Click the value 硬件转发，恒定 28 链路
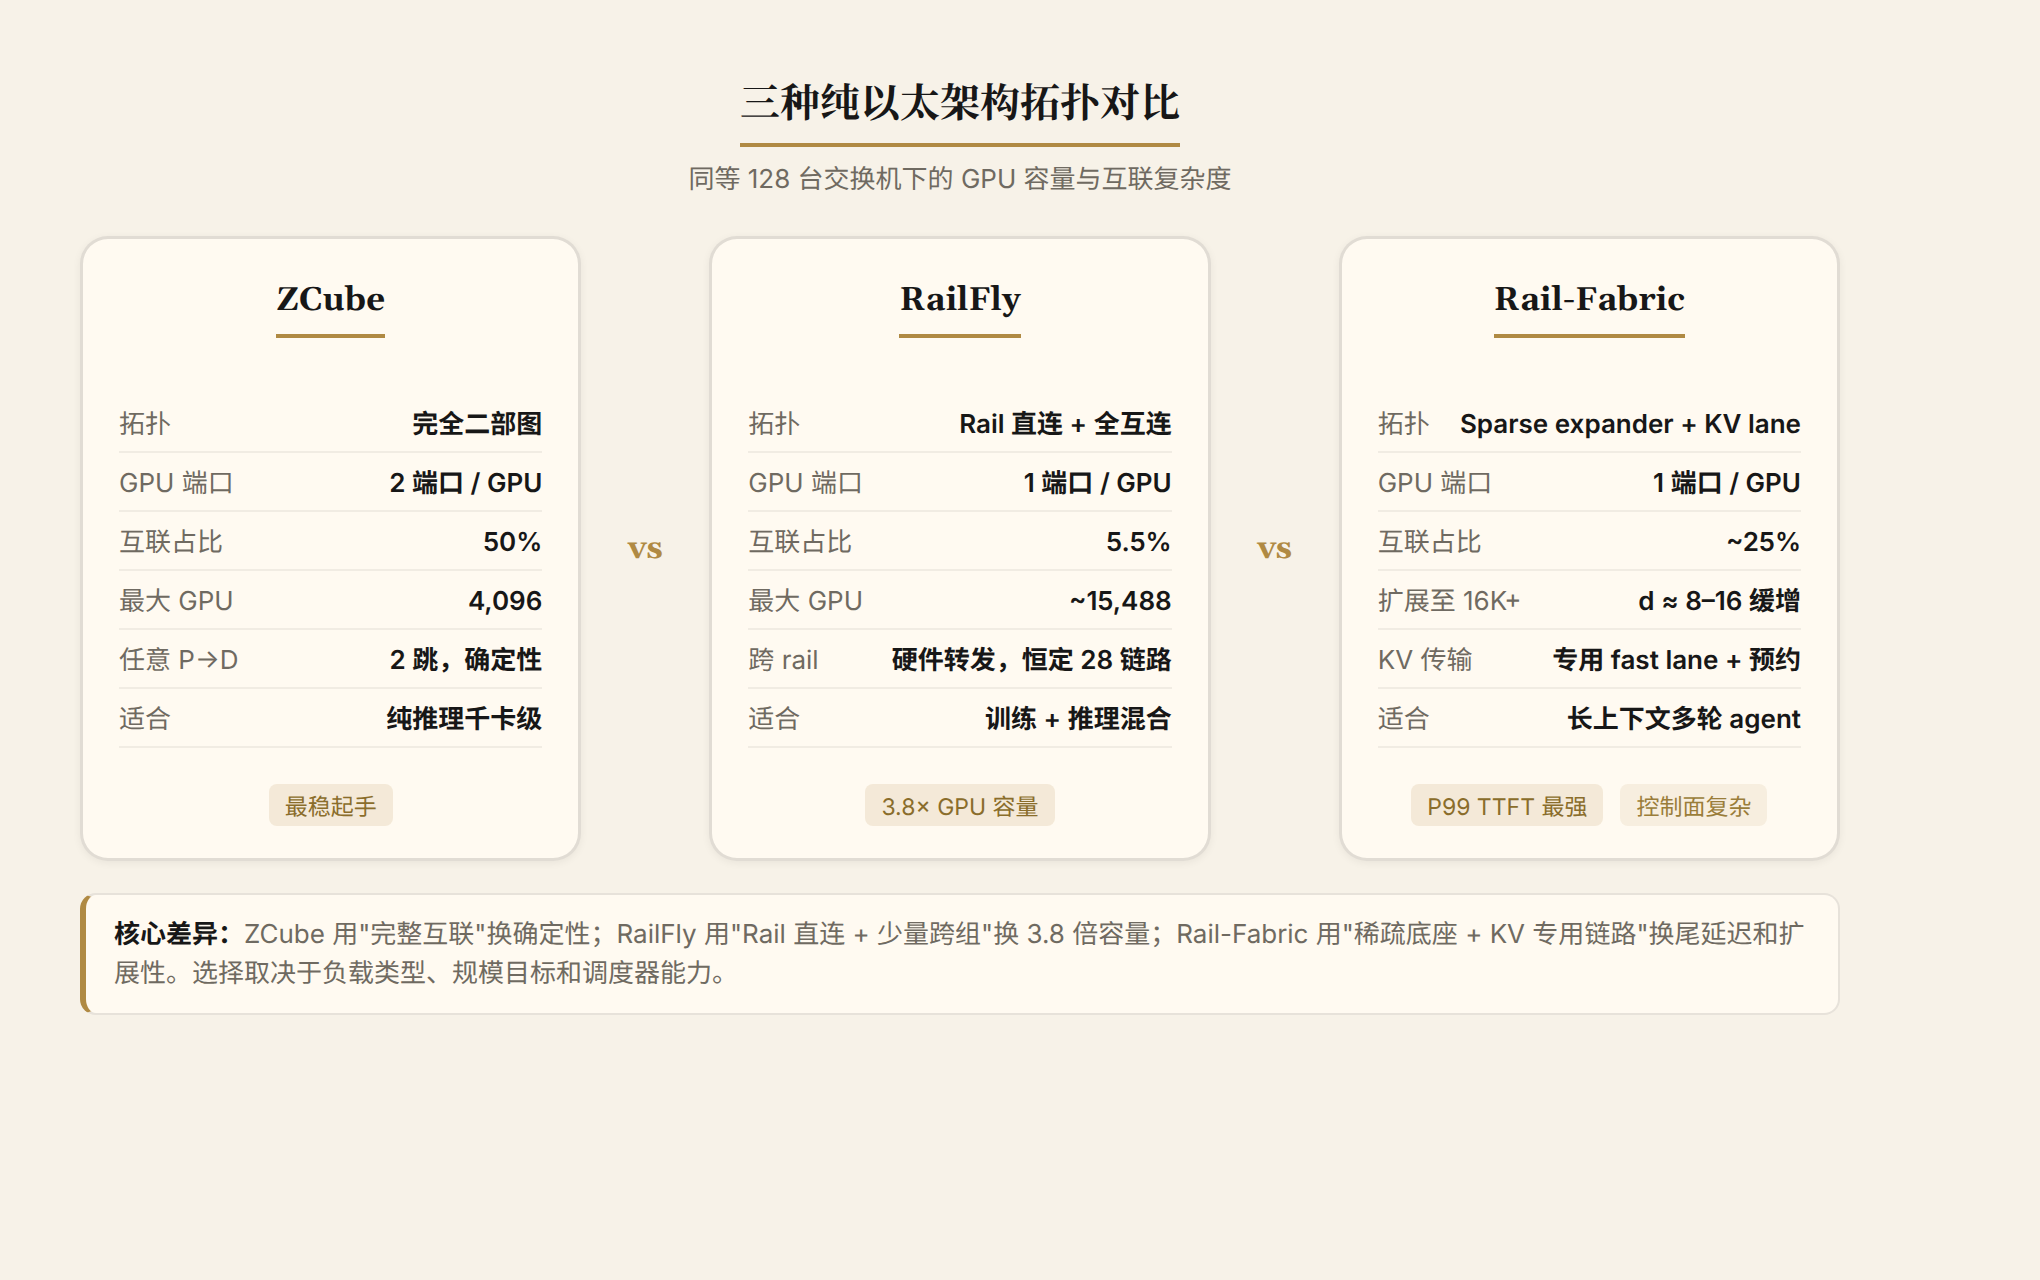The width and height of the screenshot is (2040, 1280). [x=1031, y=660]
